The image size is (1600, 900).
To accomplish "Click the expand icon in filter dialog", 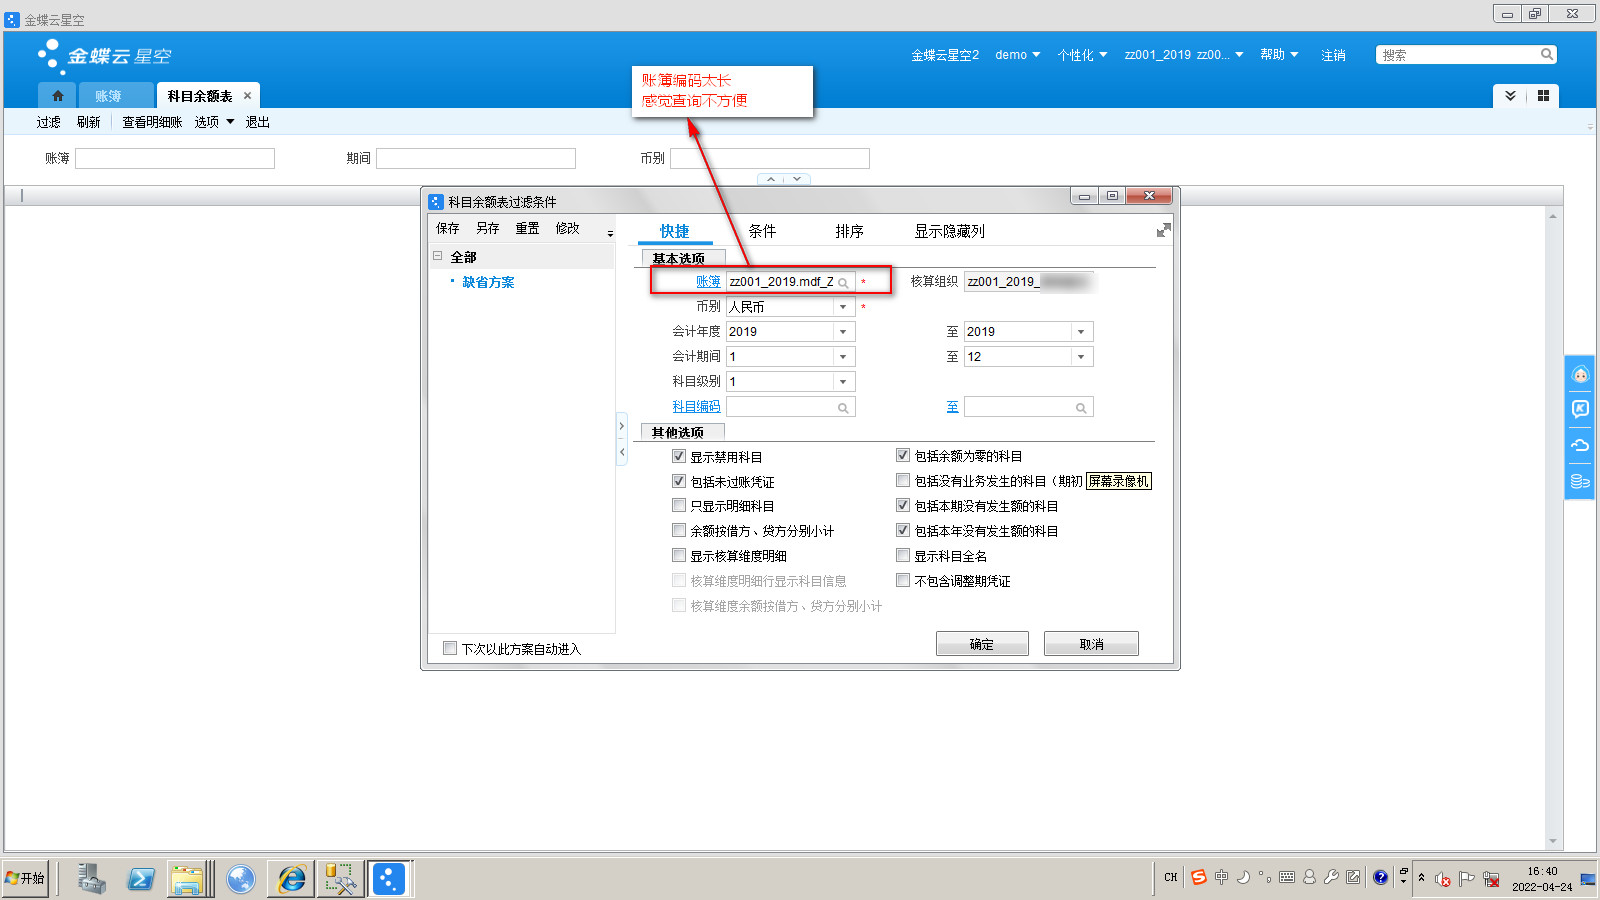I will 1163,231.
